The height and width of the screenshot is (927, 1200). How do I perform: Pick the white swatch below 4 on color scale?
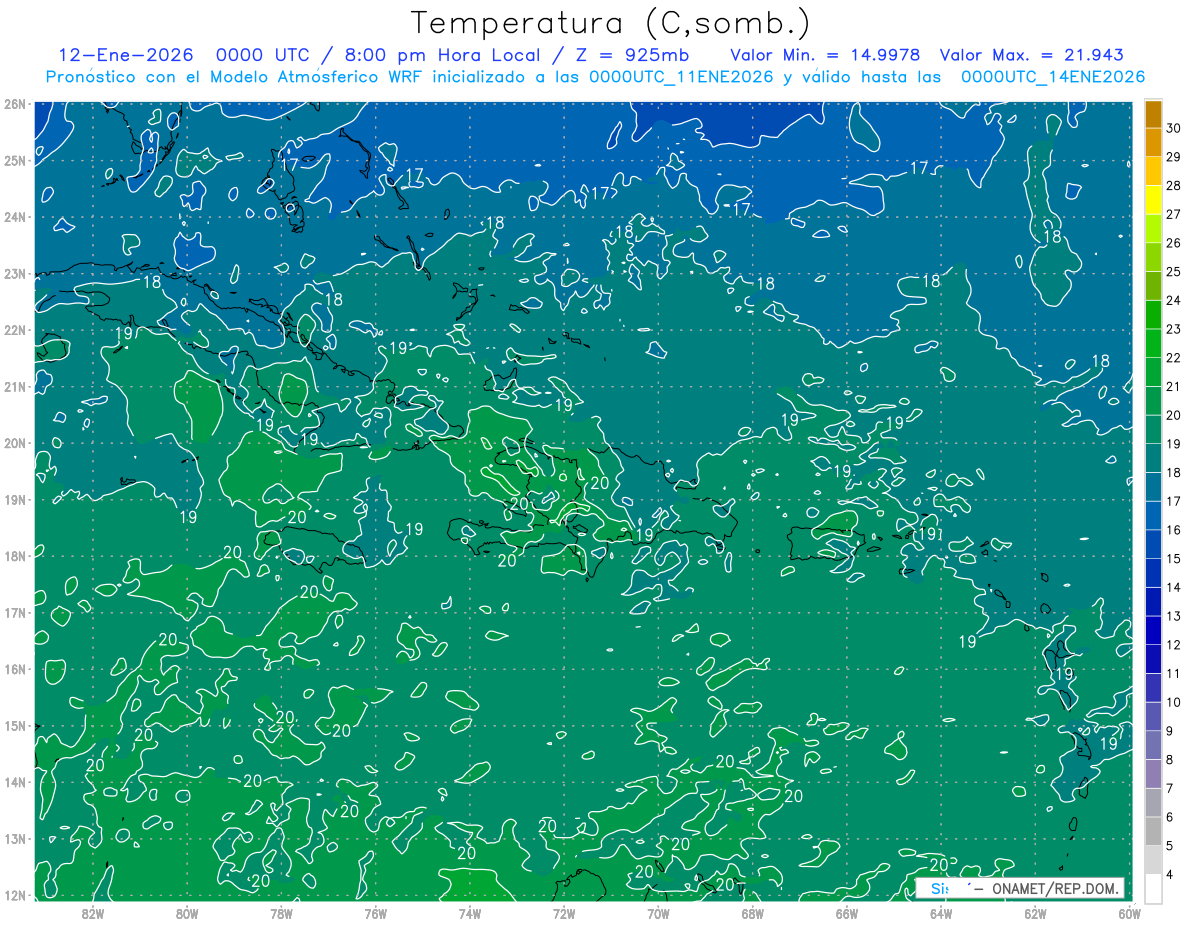coord(1153,888)
